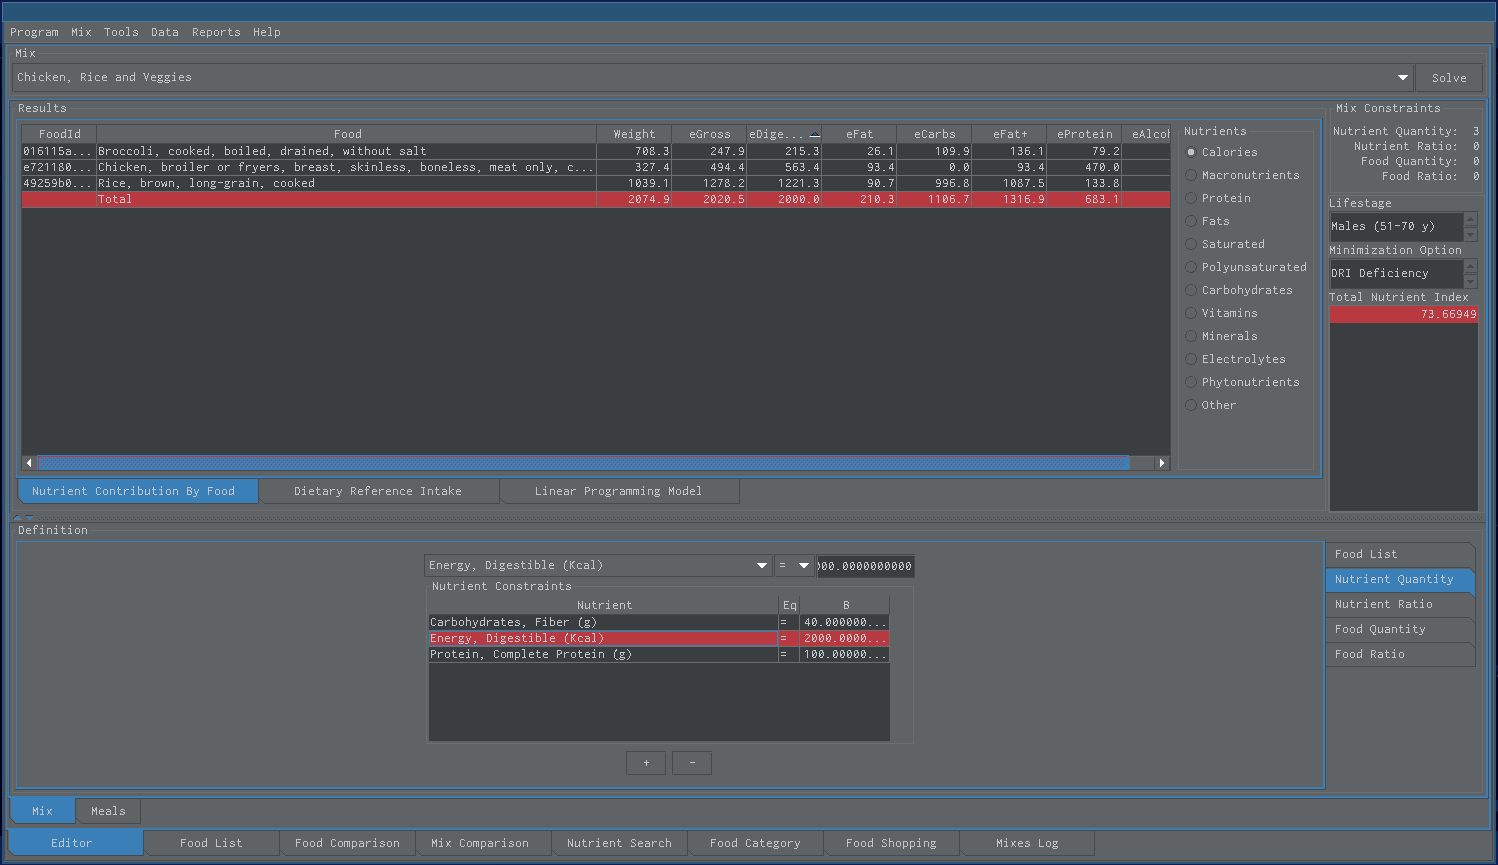Add a nutrient constraint with plus button
The image size is (1498, 865).
646,763
